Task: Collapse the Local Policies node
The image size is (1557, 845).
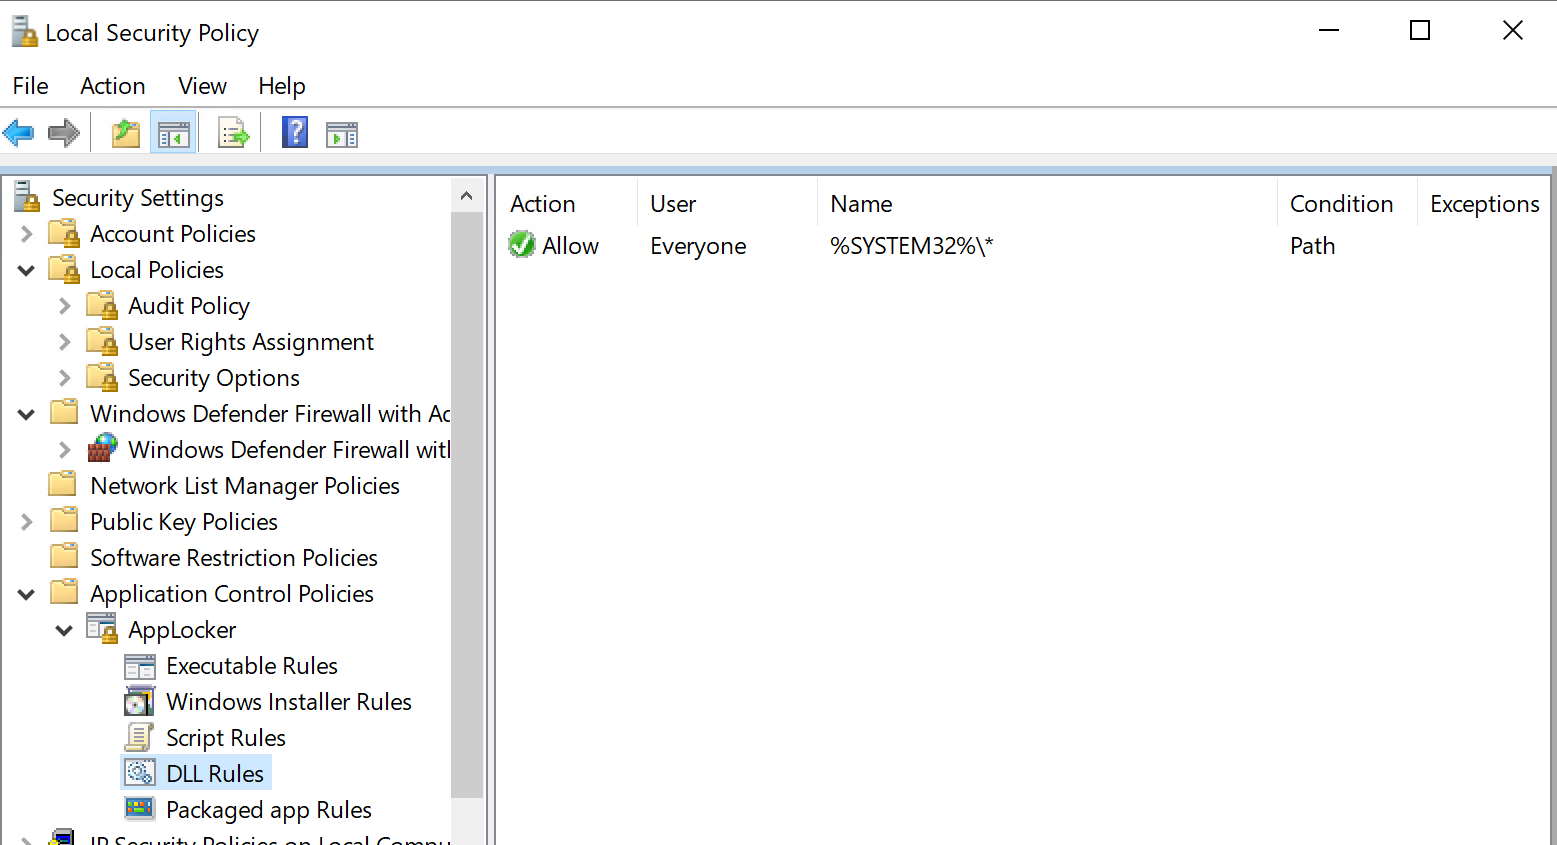Action: tap(27, 270)
